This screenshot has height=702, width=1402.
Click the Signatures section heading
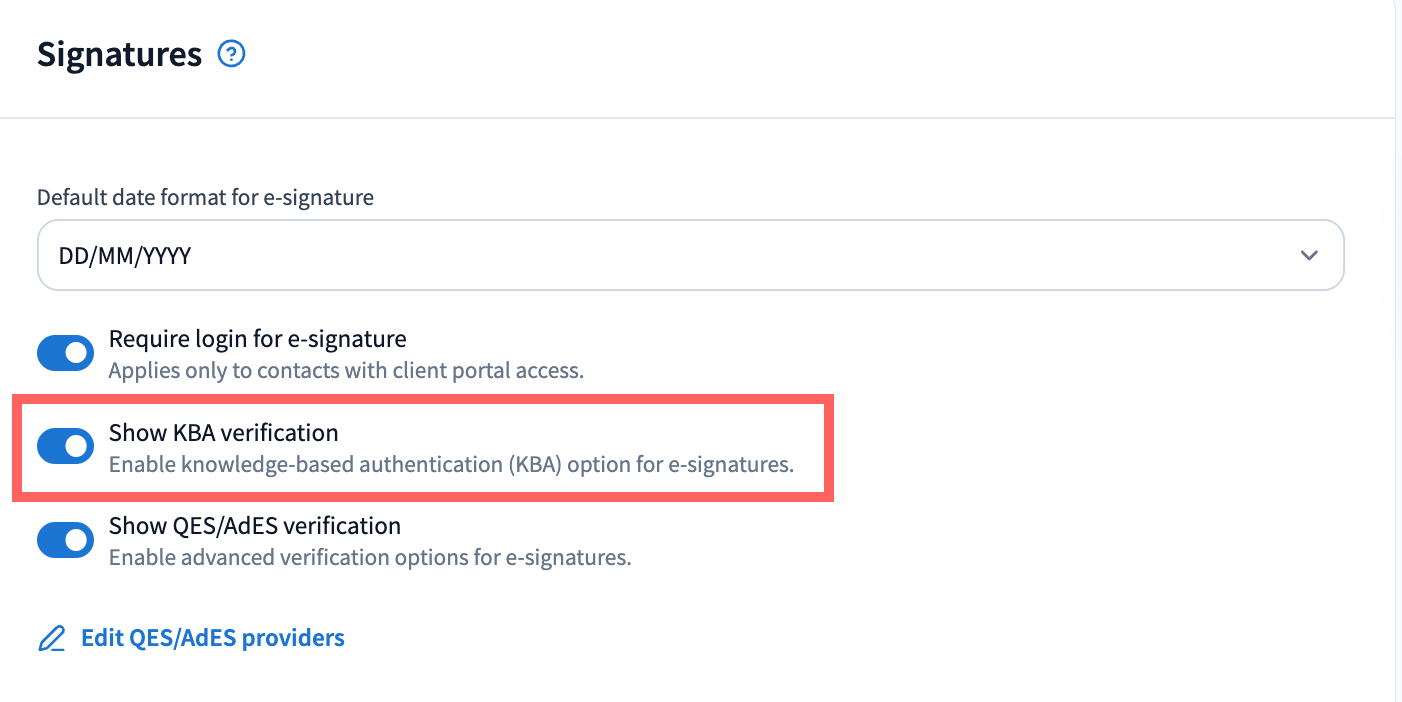tap(119, 54)
